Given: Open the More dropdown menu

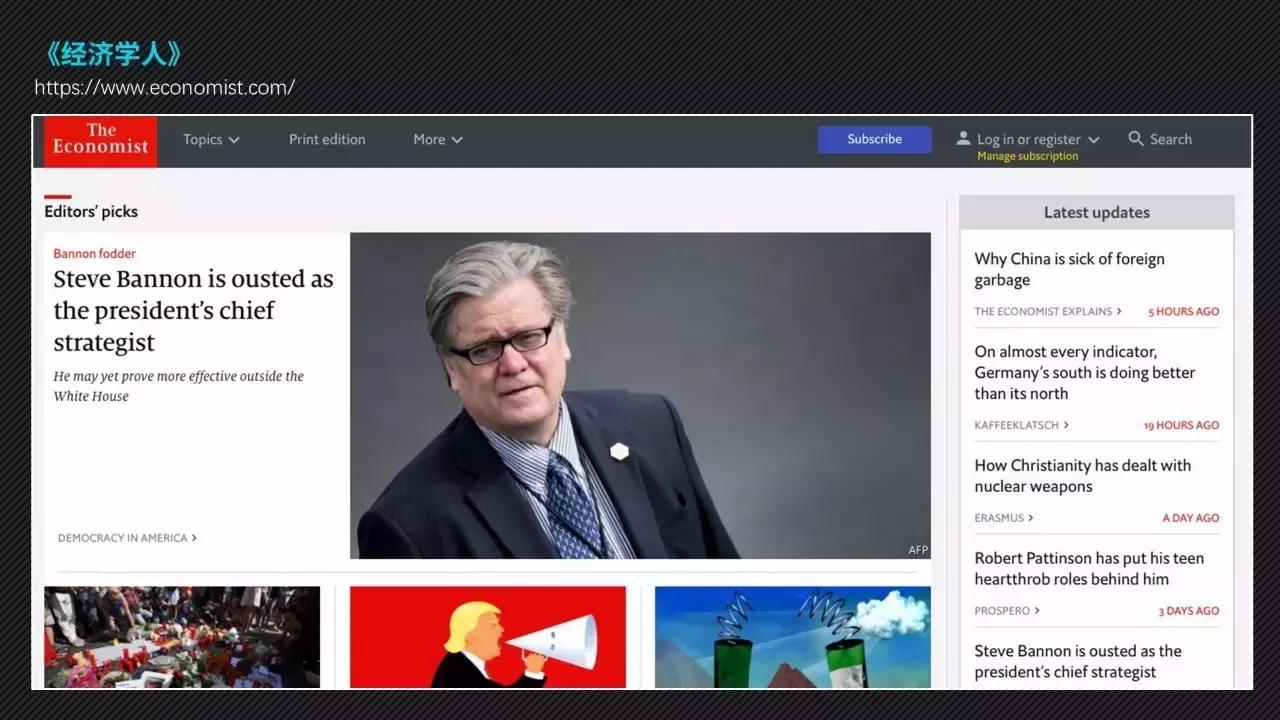Looking at the screenshot, I should point(437,140).
